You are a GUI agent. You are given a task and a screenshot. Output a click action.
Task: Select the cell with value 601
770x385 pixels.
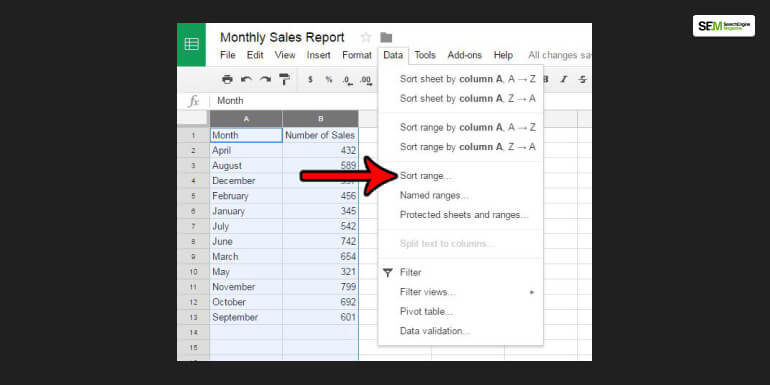coord(321,317)
